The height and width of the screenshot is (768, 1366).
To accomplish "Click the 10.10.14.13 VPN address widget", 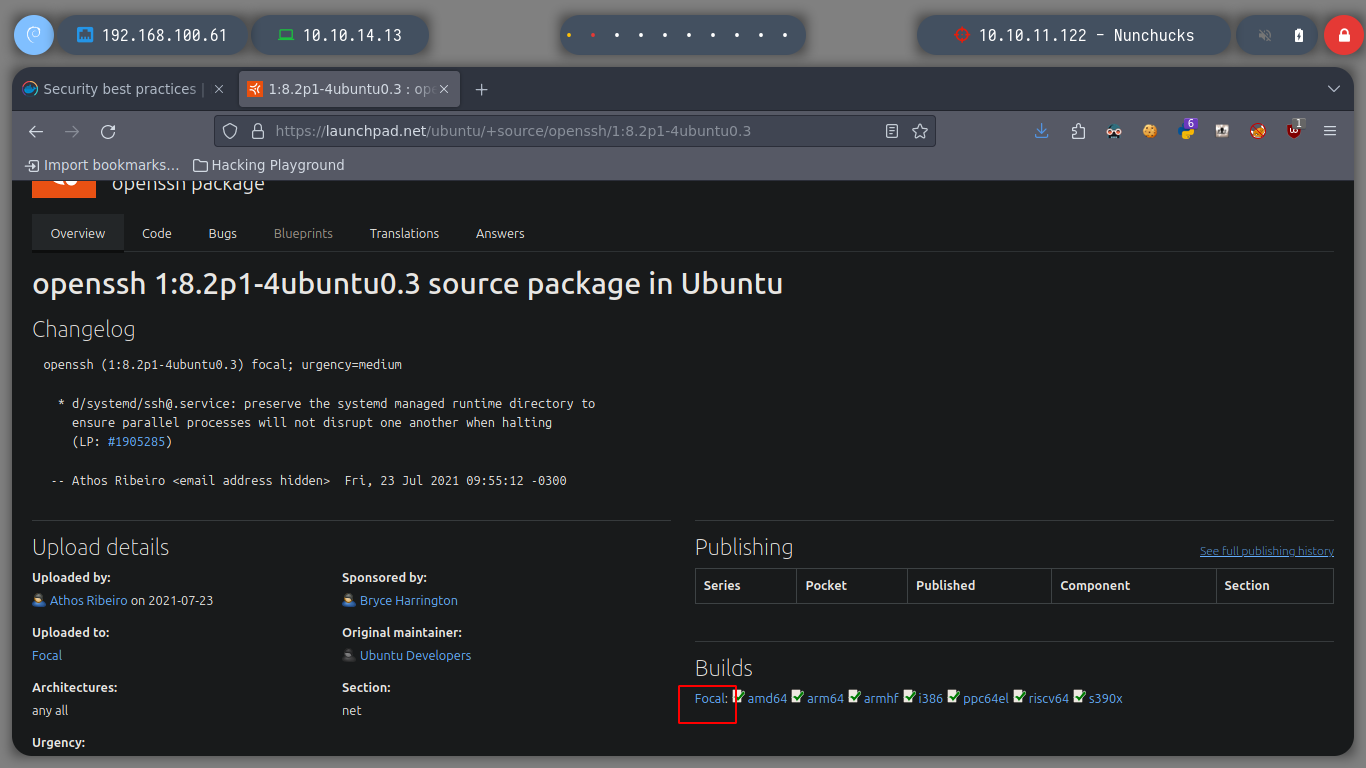I will click(x=340, y=35).
